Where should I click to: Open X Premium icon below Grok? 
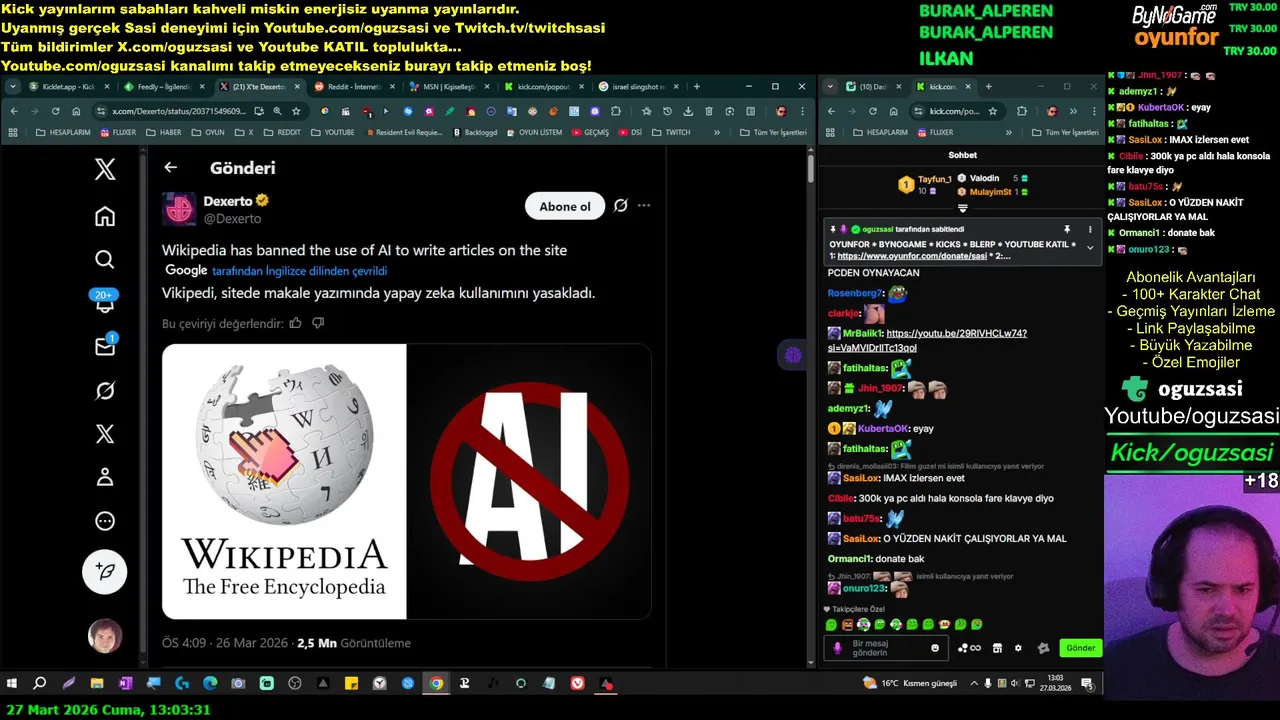105,434
